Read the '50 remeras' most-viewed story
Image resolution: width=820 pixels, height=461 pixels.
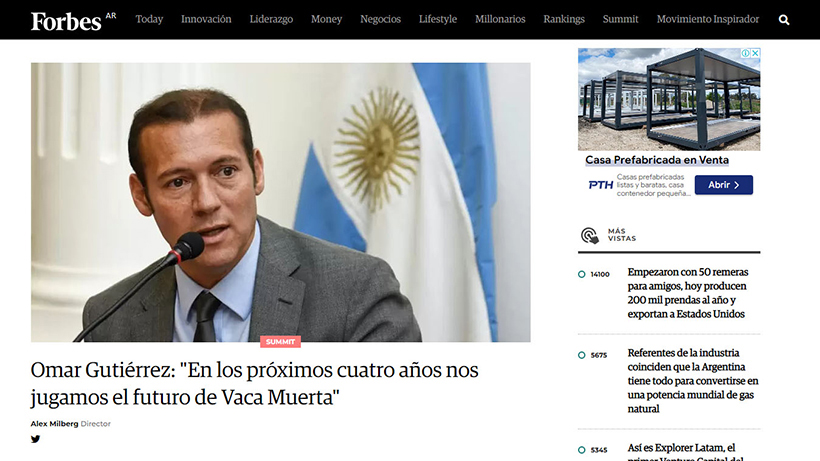coord(687,293)
